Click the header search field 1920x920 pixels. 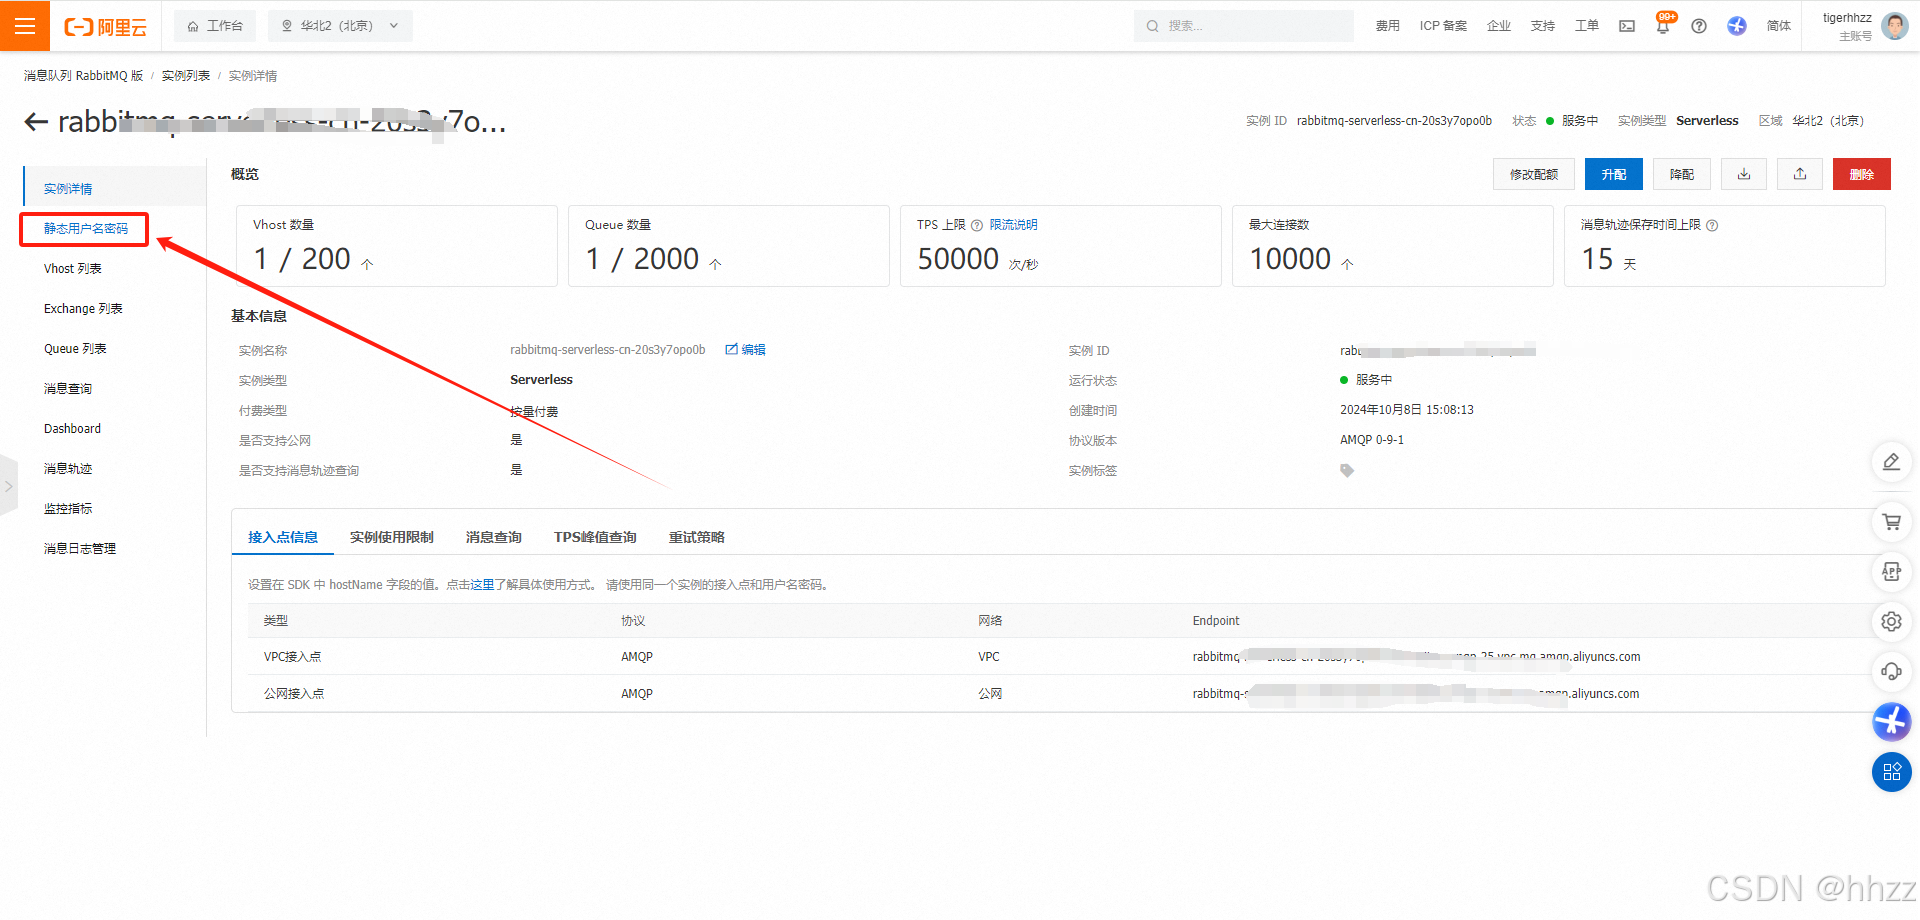point(1243,26)
